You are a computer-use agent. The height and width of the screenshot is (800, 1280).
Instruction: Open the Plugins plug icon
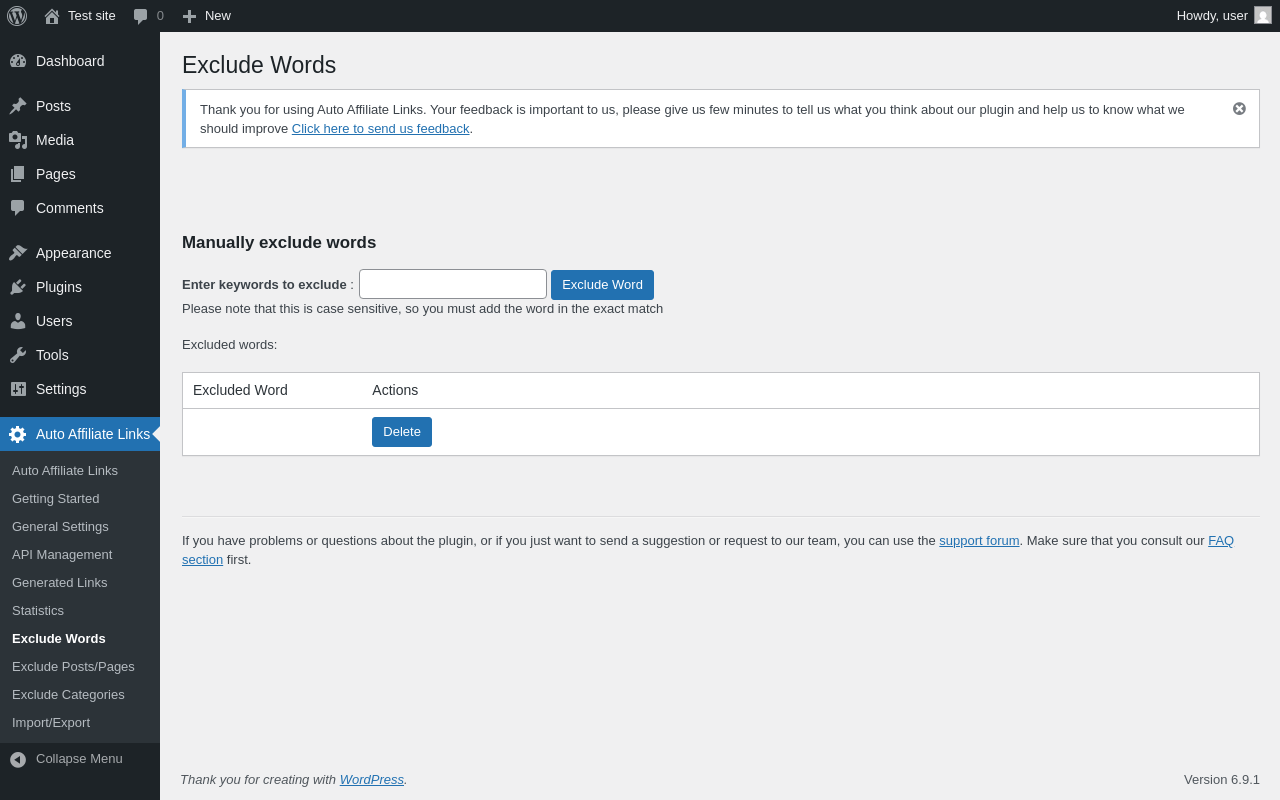click(18, 287)
